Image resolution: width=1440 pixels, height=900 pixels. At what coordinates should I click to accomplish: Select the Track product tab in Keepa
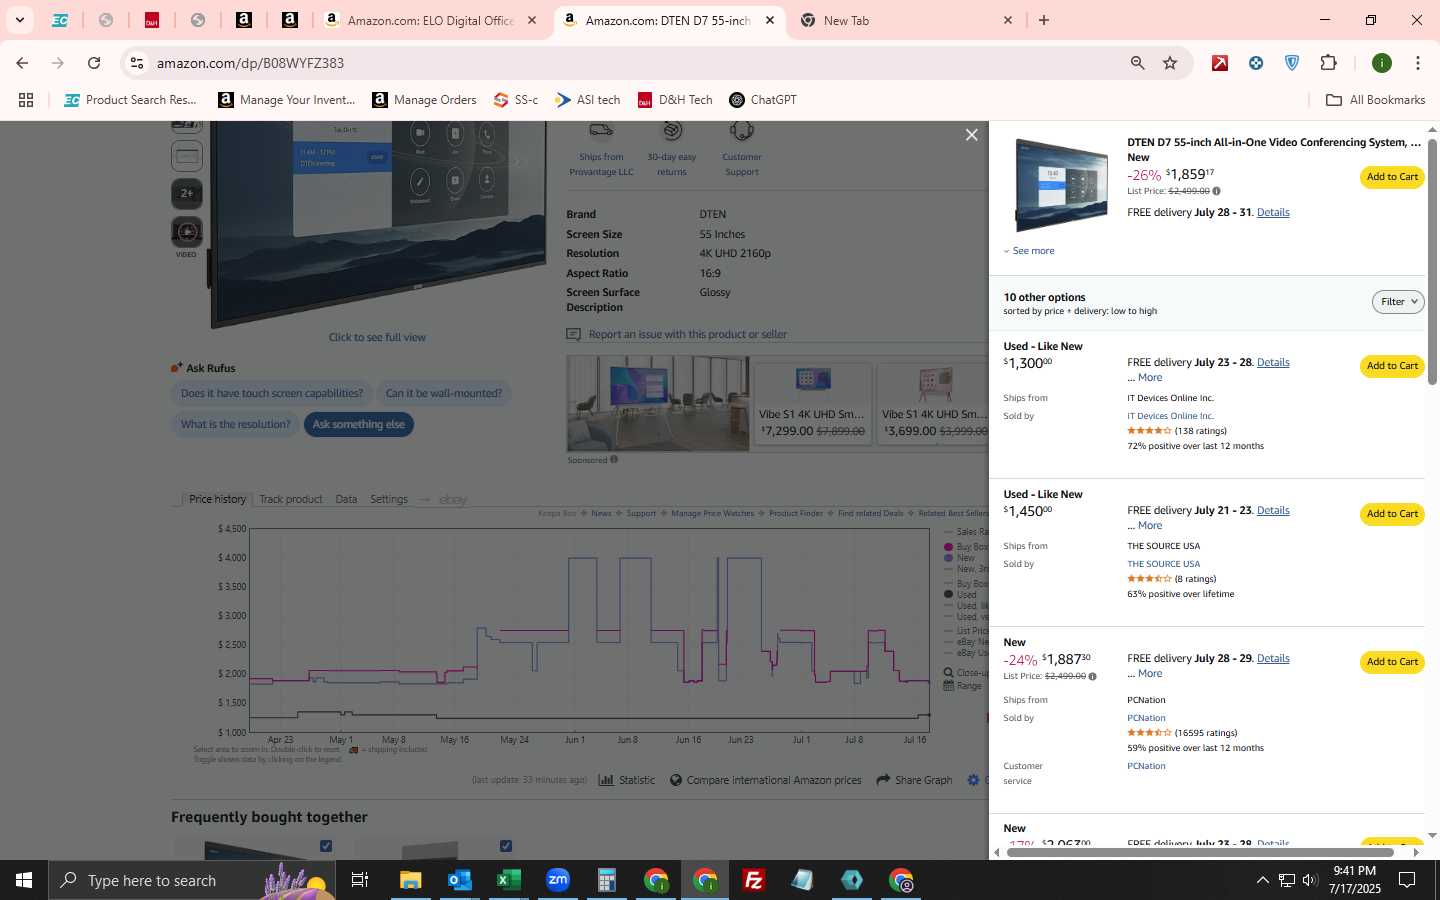tap(290, 499)
